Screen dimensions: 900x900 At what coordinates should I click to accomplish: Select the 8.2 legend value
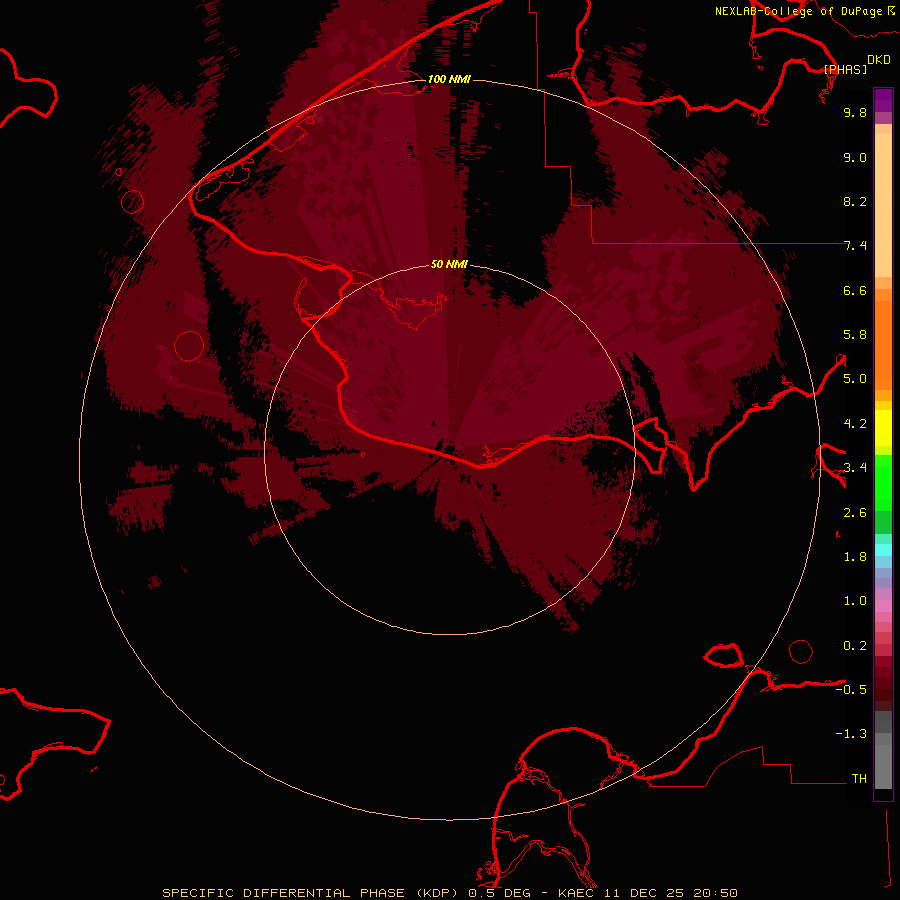click(855, 201)
